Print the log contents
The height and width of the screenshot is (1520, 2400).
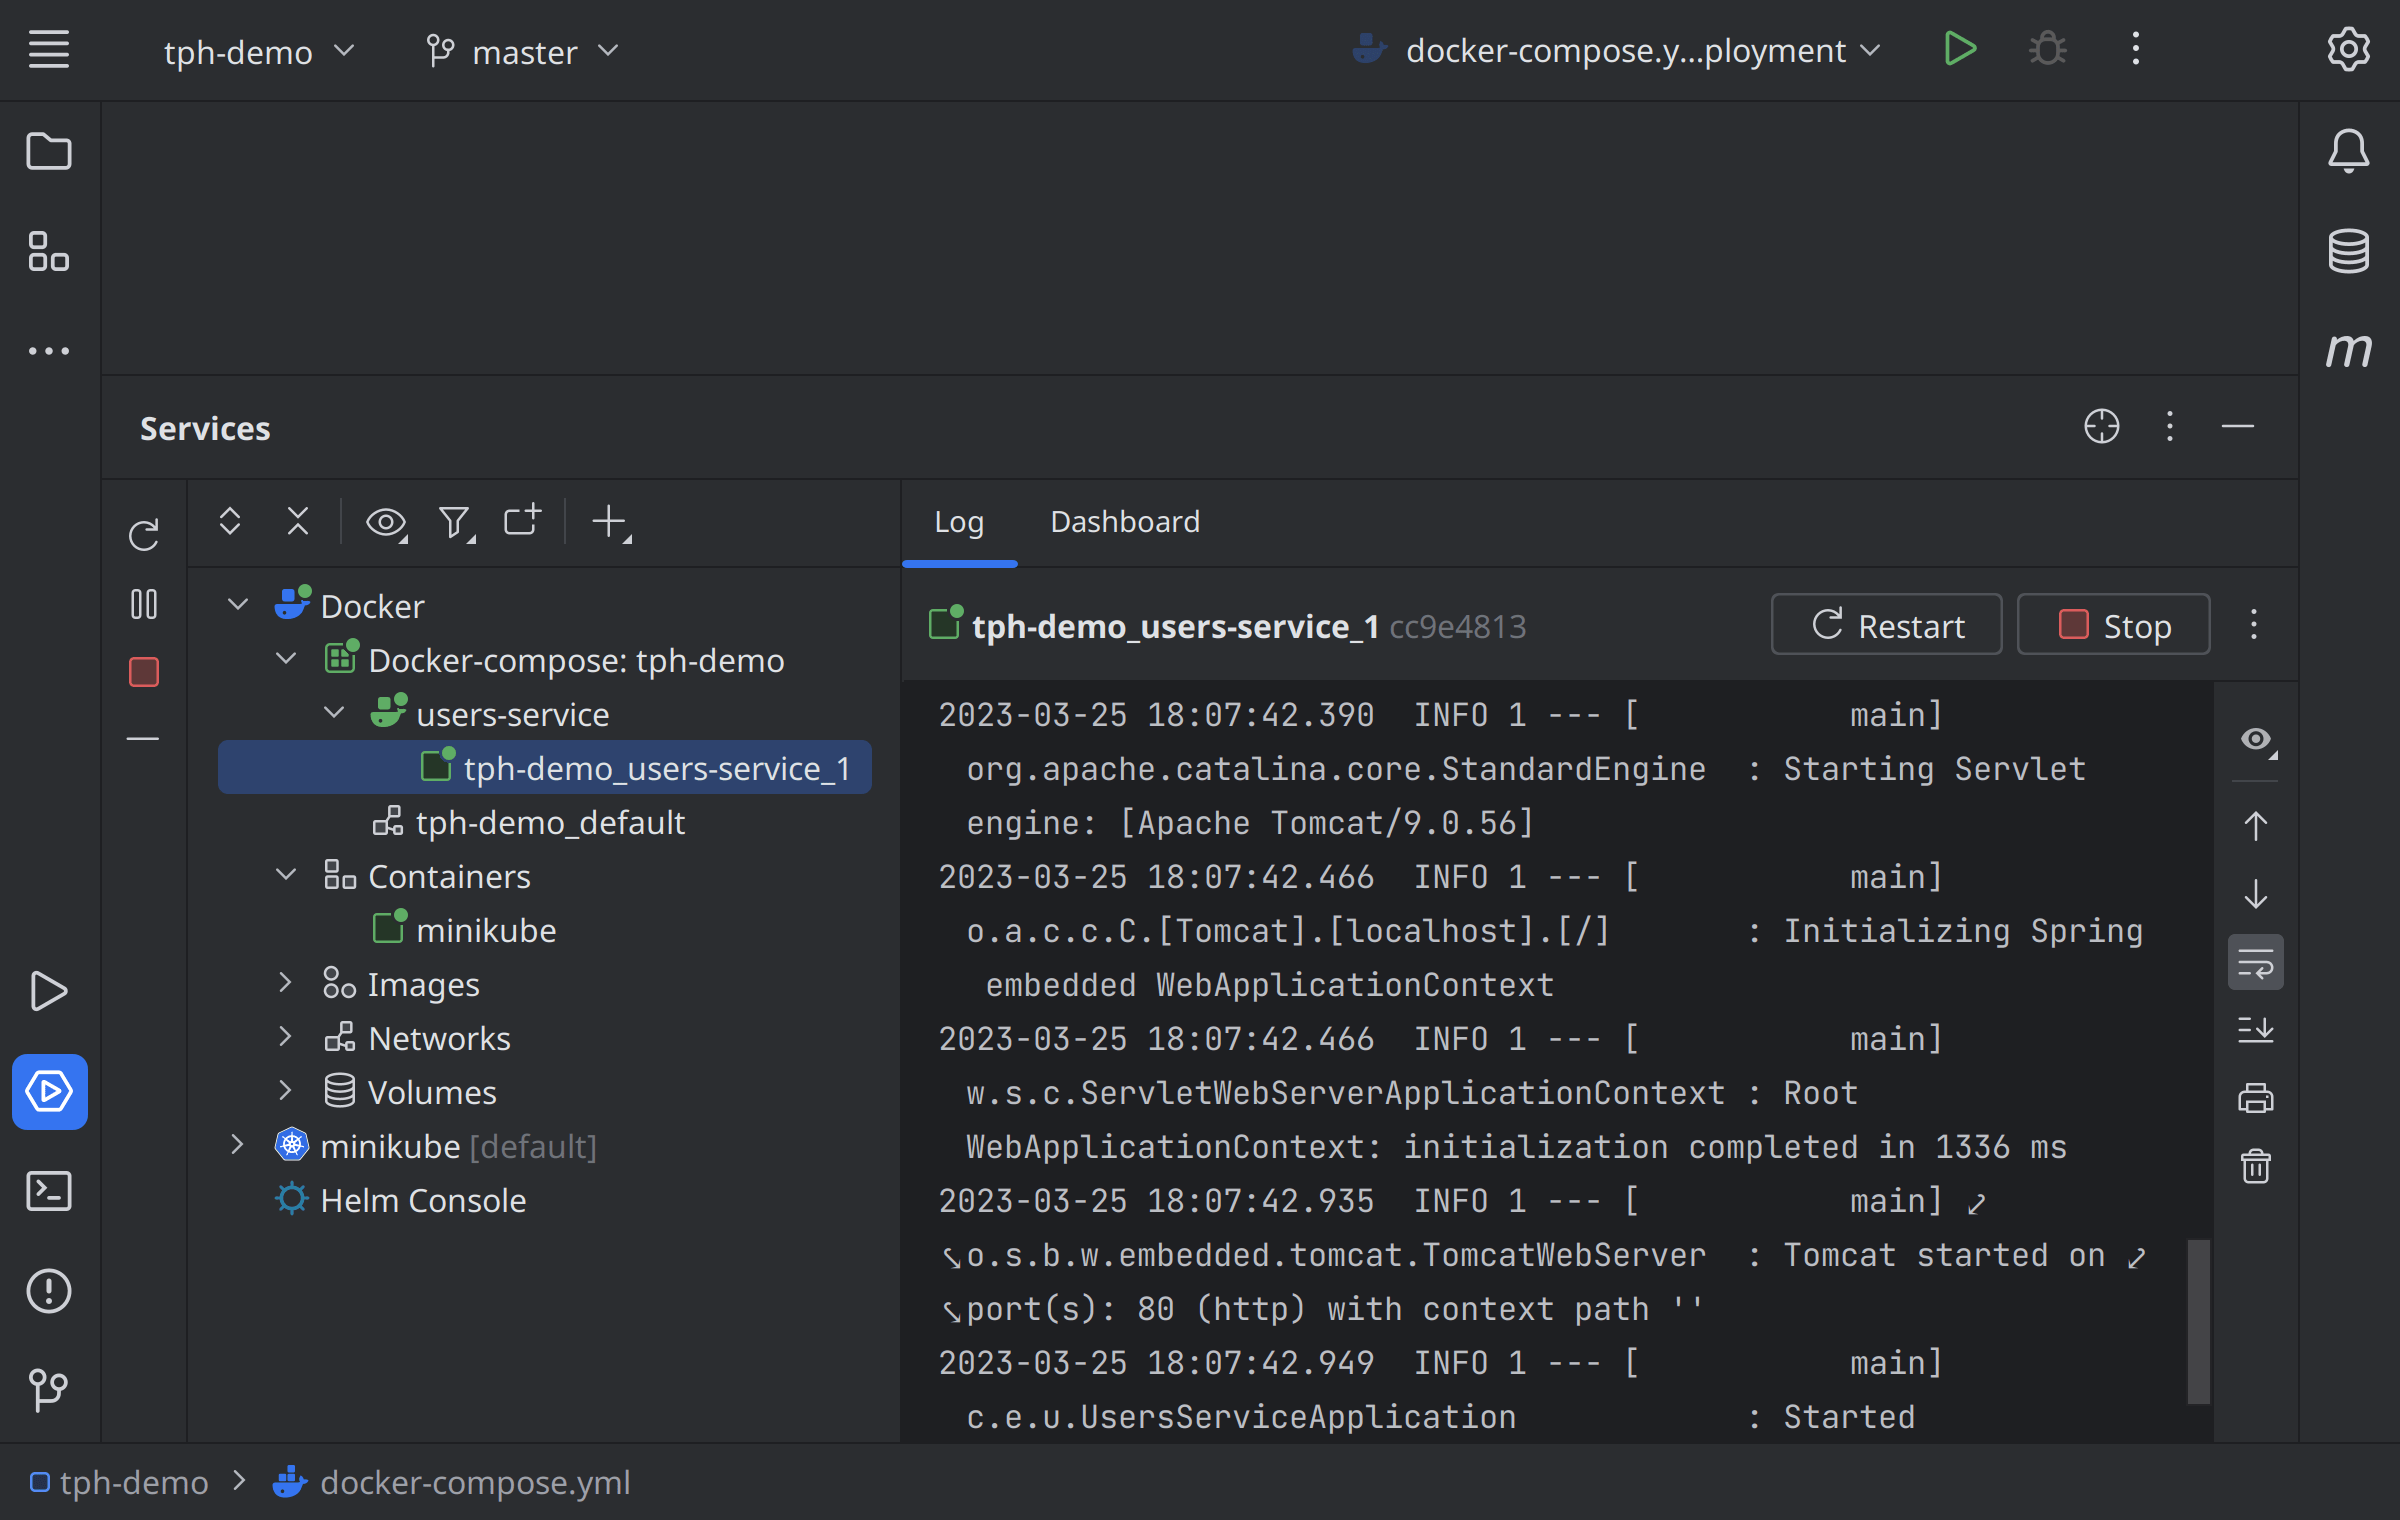2256,1097
